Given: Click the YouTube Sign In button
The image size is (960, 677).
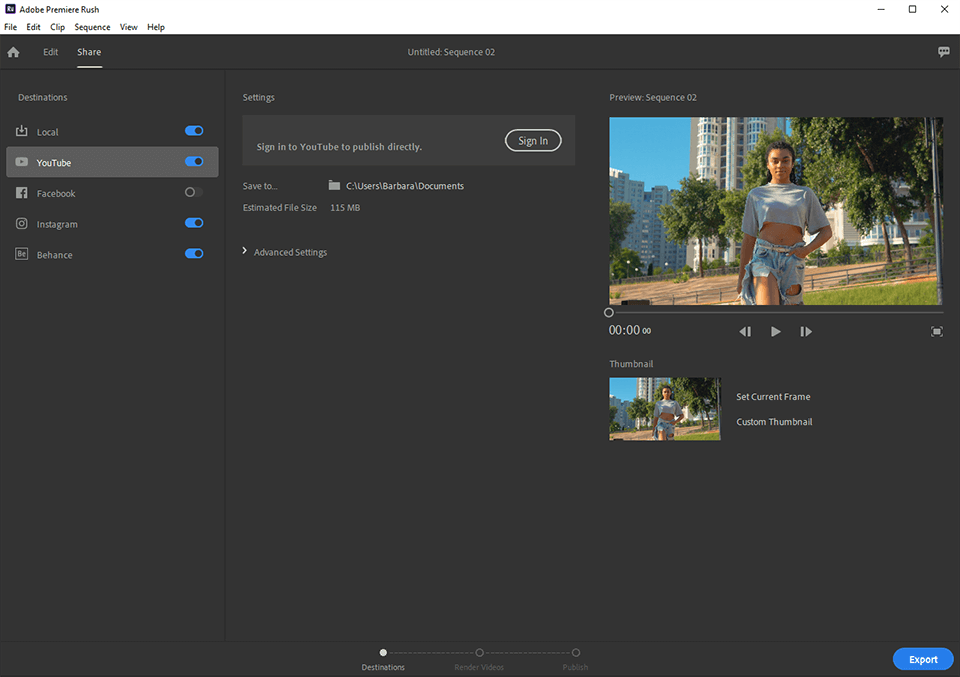Looking at the screenshot, I should pos(533,141).
